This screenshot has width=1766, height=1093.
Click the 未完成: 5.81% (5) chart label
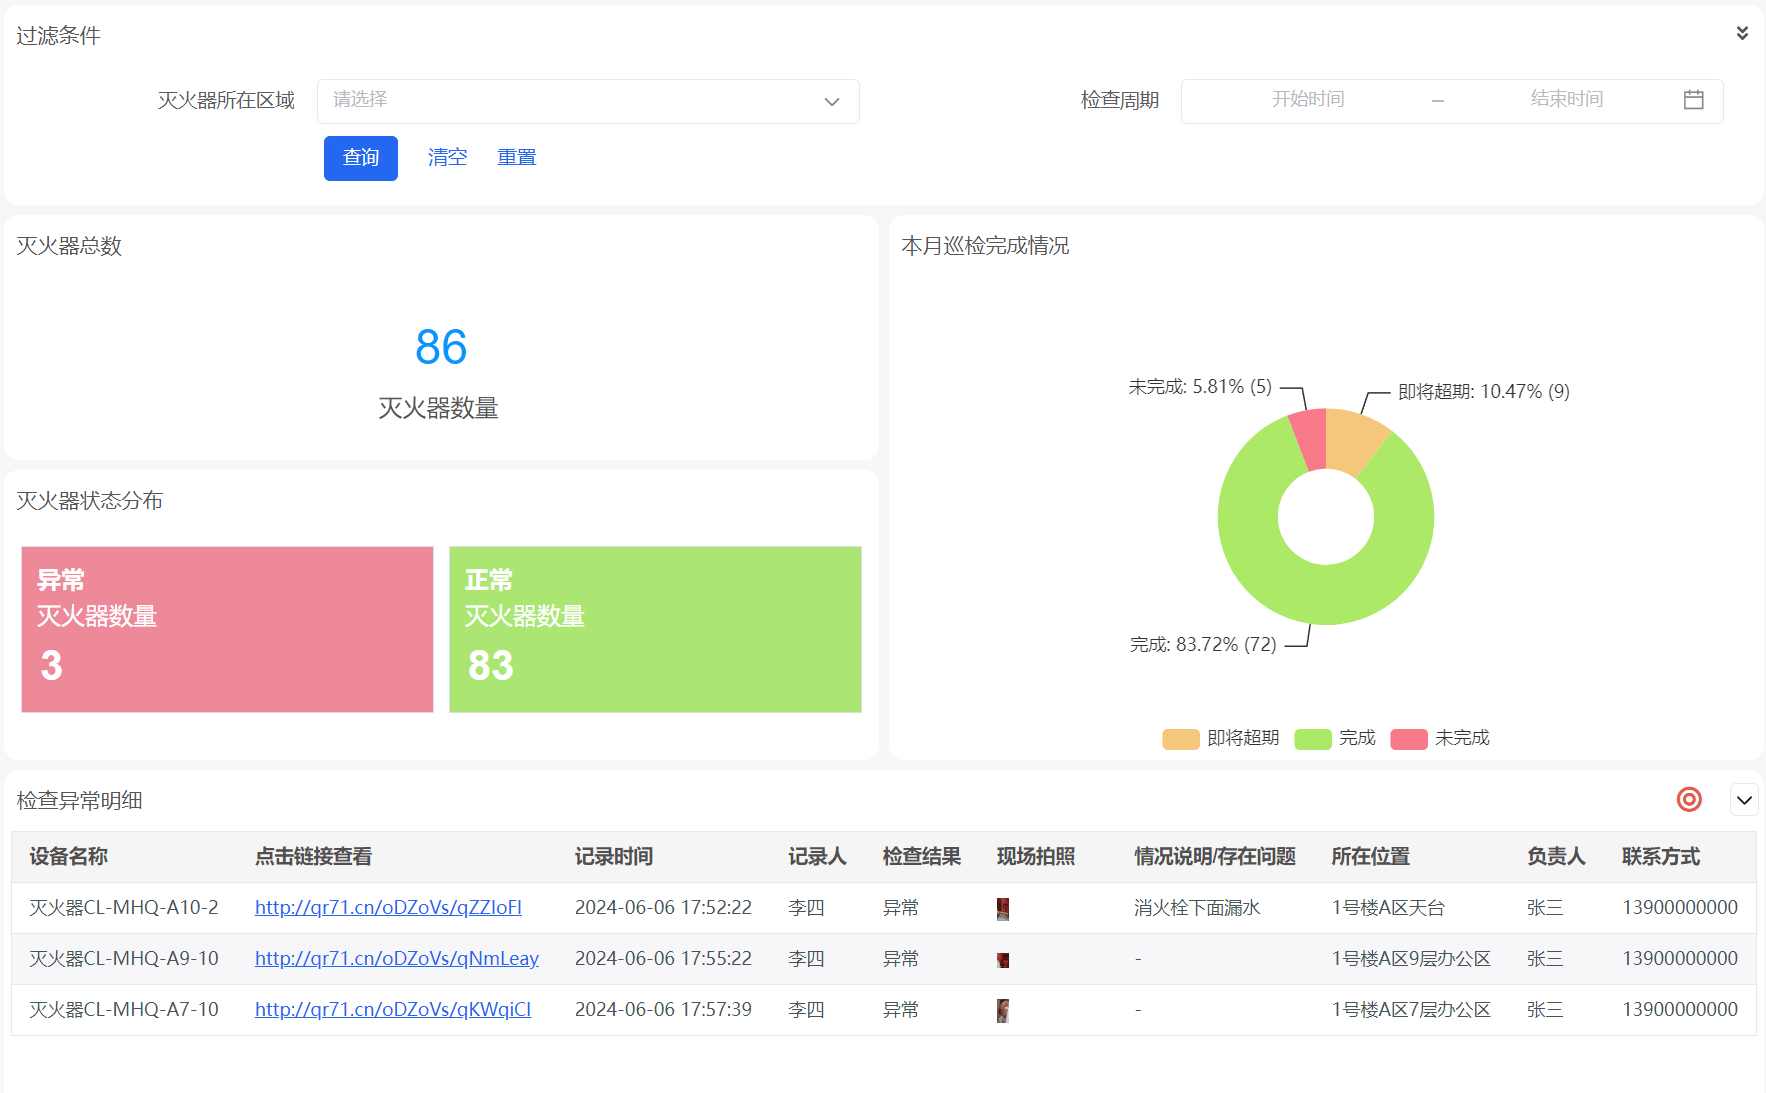tap(1200, 386)
